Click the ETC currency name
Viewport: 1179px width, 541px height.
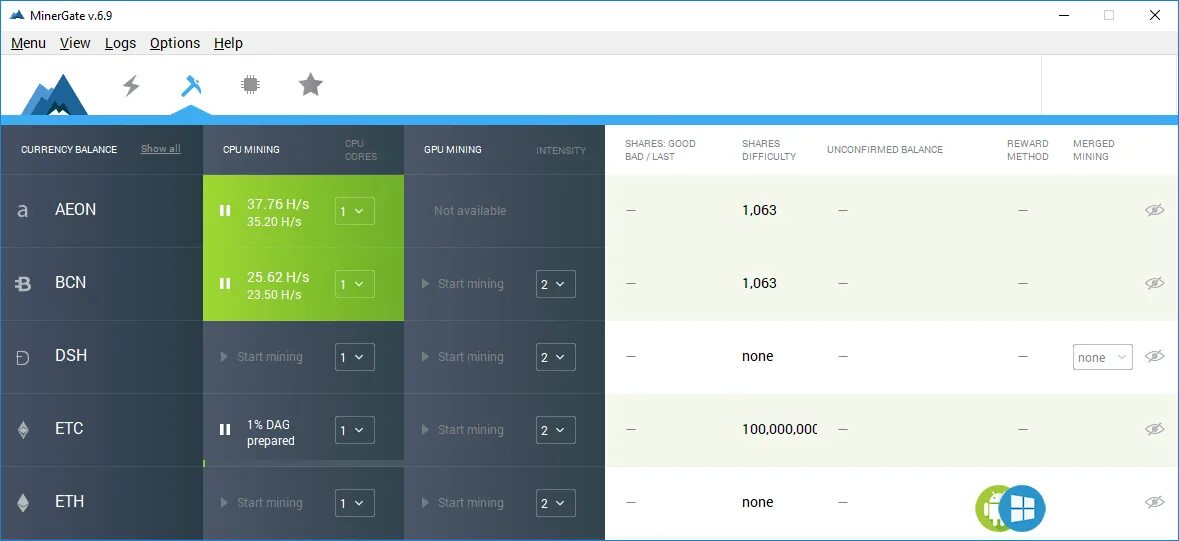click(69, 428)
